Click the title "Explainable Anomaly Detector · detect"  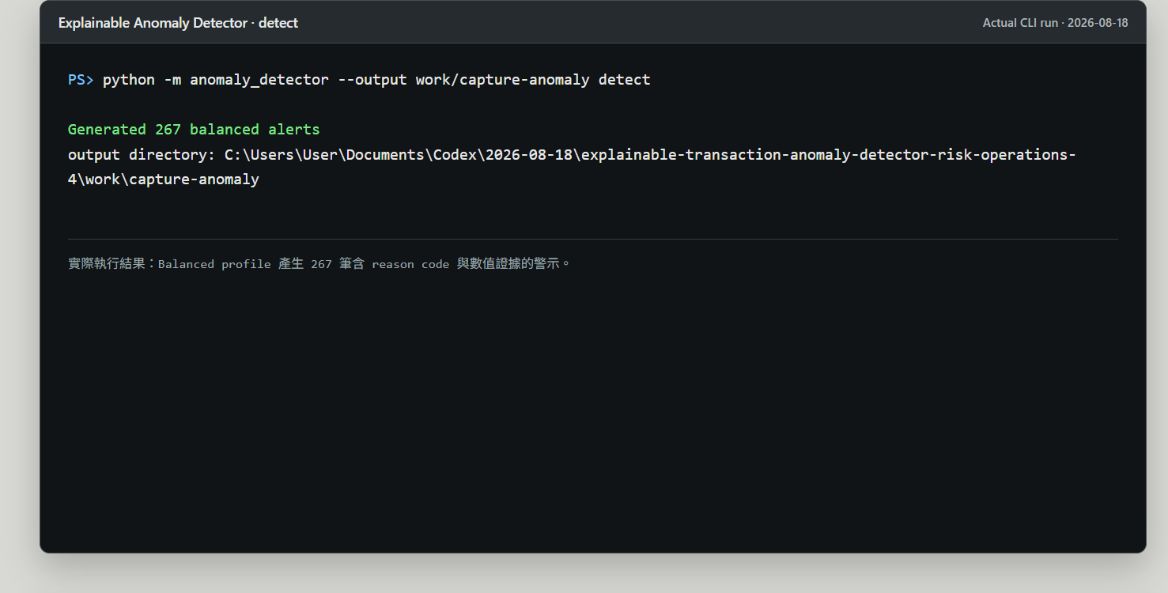(178, 23)
